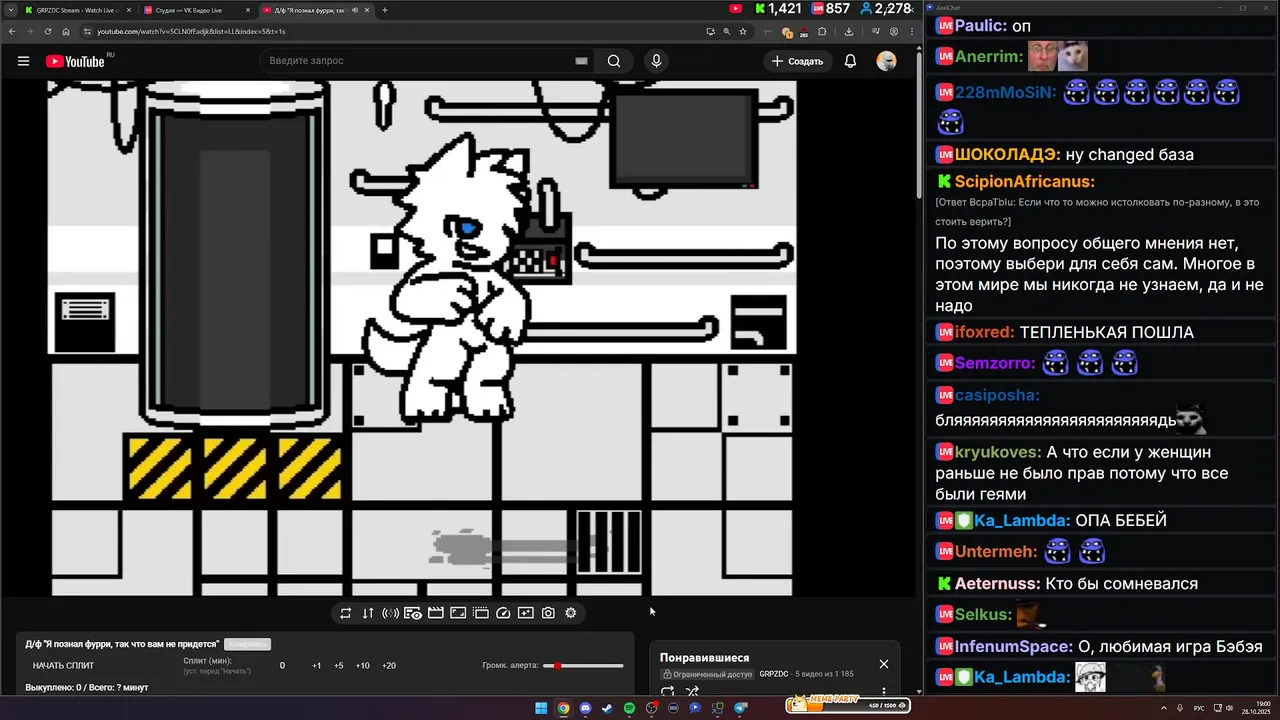Image resolution: width=1280 pixels, height=720 pixels.
Task: Start voice search with the microphone
Action: (656, 61)
